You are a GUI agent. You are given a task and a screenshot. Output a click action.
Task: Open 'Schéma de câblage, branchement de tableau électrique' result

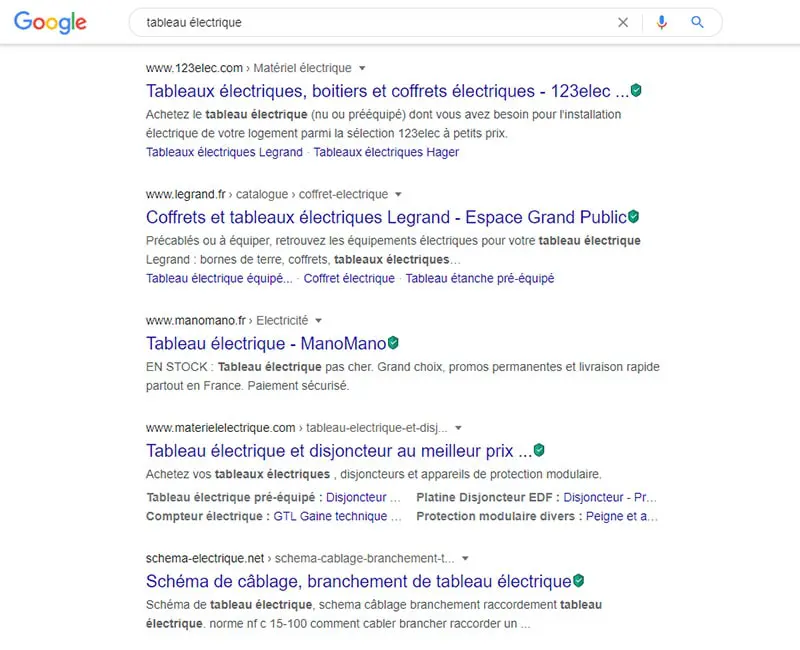point(359,581)
